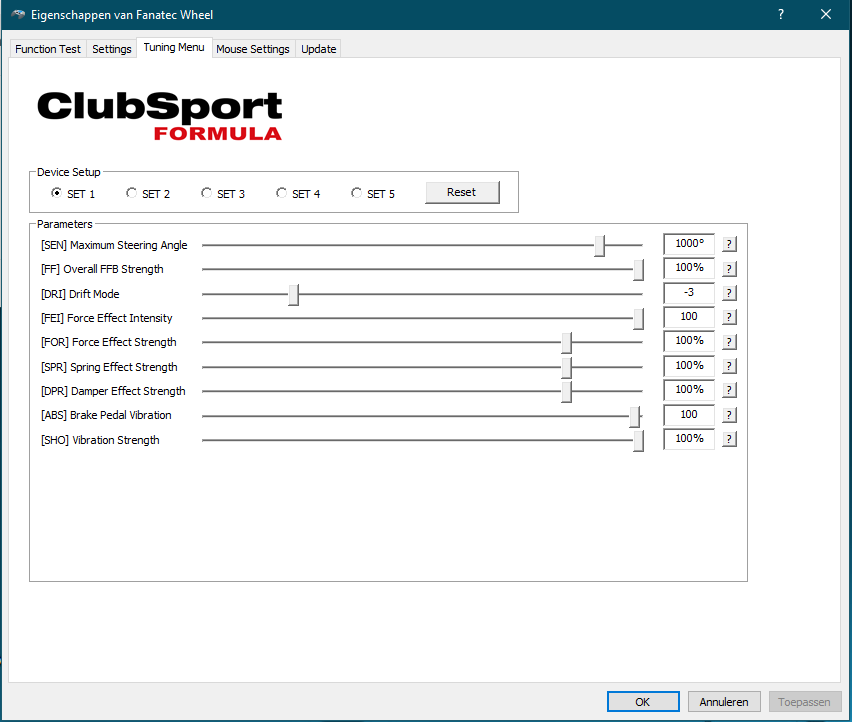Click the Maximum Steering Angle slider handle
This screenshot has width=852, height=722.
(x=599, y=246)
